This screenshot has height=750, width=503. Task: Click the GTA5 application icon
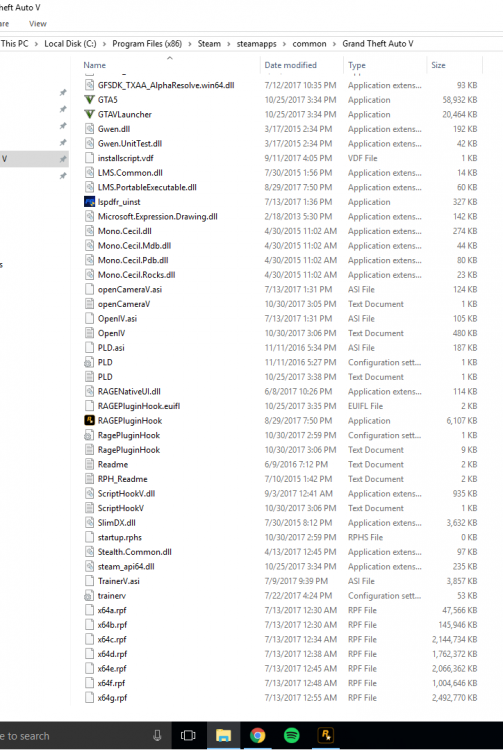click(89, 99)
